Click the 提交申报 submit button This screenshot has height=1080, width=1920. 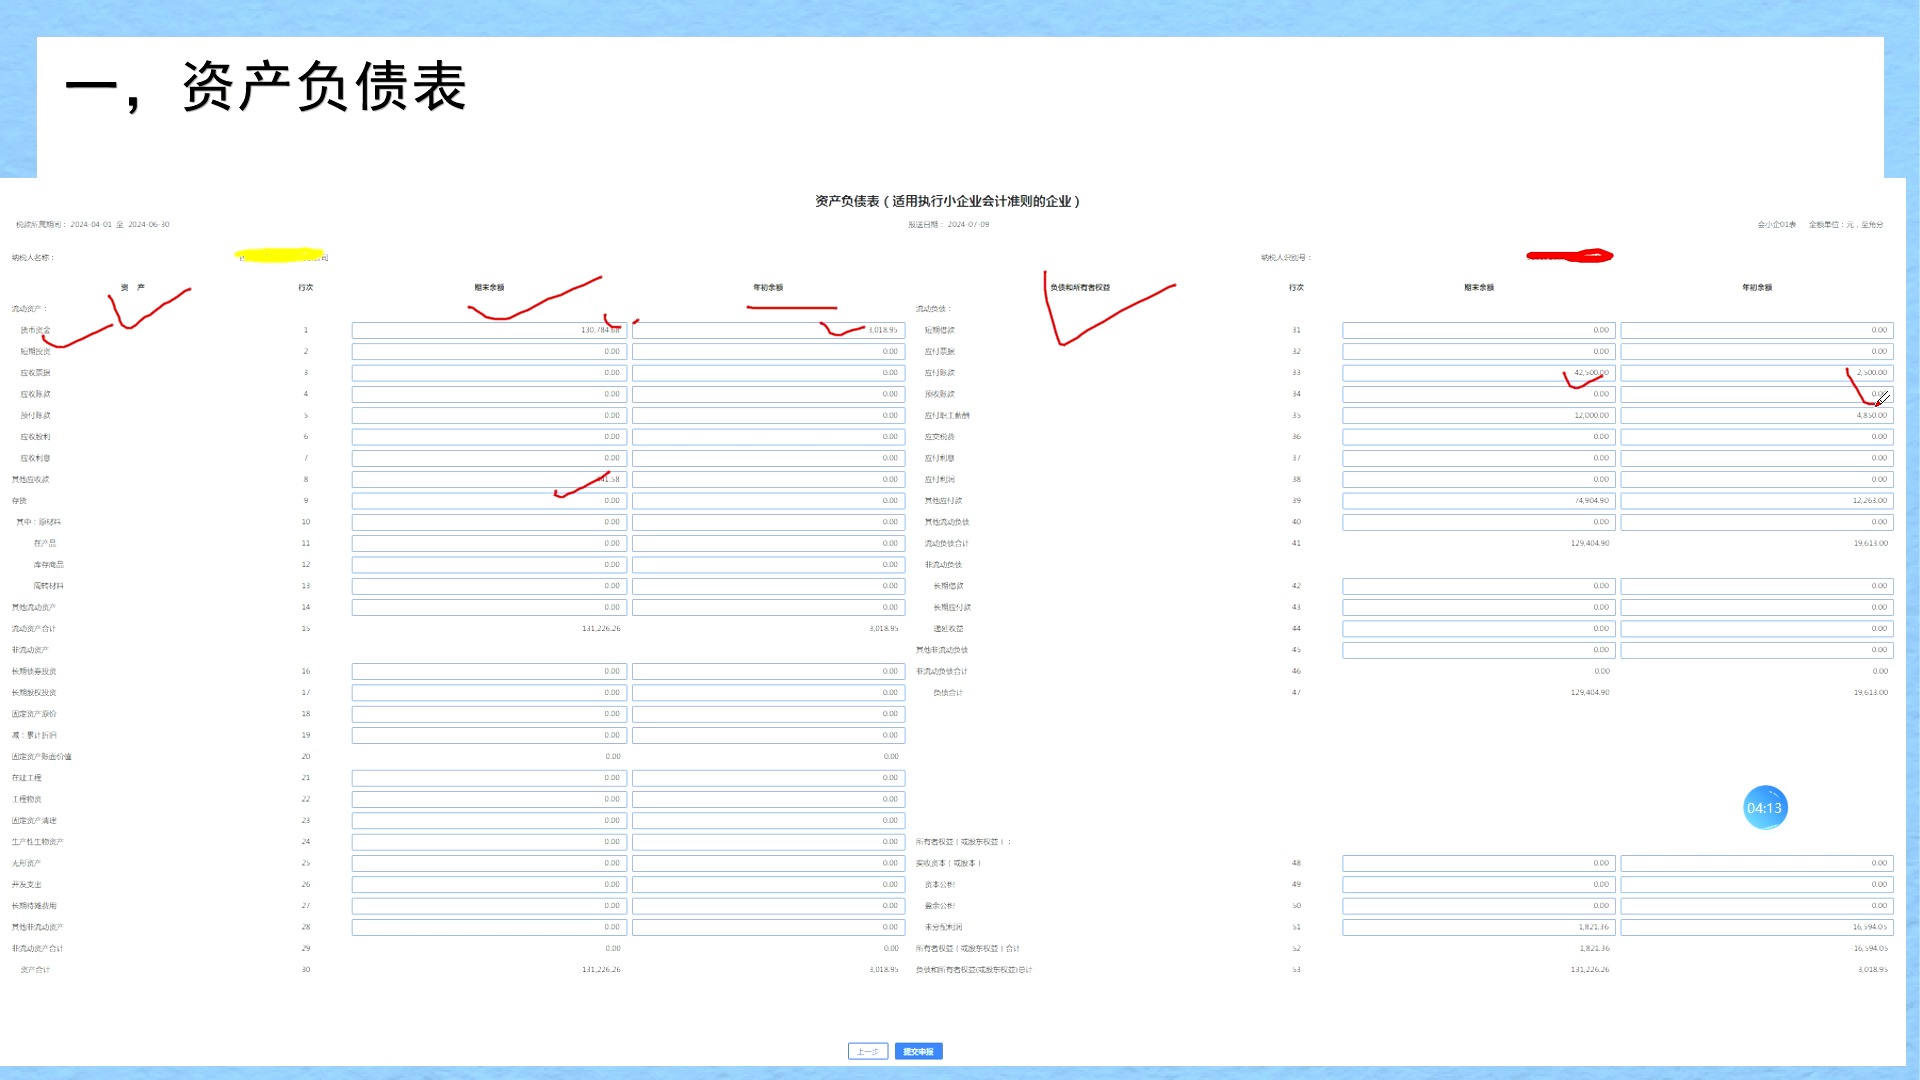point(918,1051)
